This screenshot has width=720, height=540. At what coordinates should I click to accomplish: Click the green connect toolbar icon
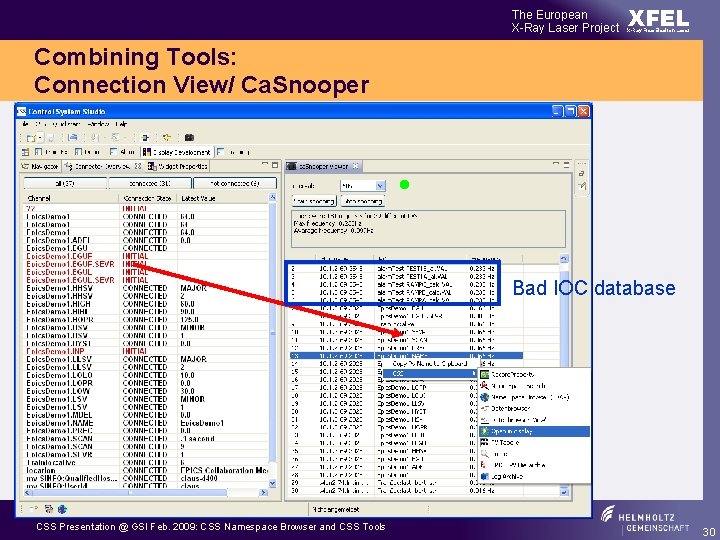(x=145, y=137)
